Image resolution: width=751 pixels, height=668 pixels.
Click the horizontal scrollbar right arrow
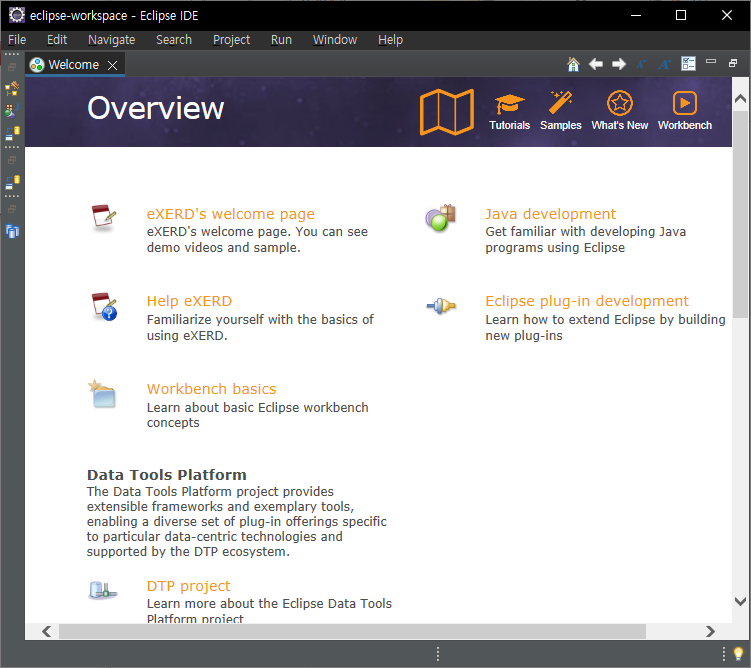710,631
